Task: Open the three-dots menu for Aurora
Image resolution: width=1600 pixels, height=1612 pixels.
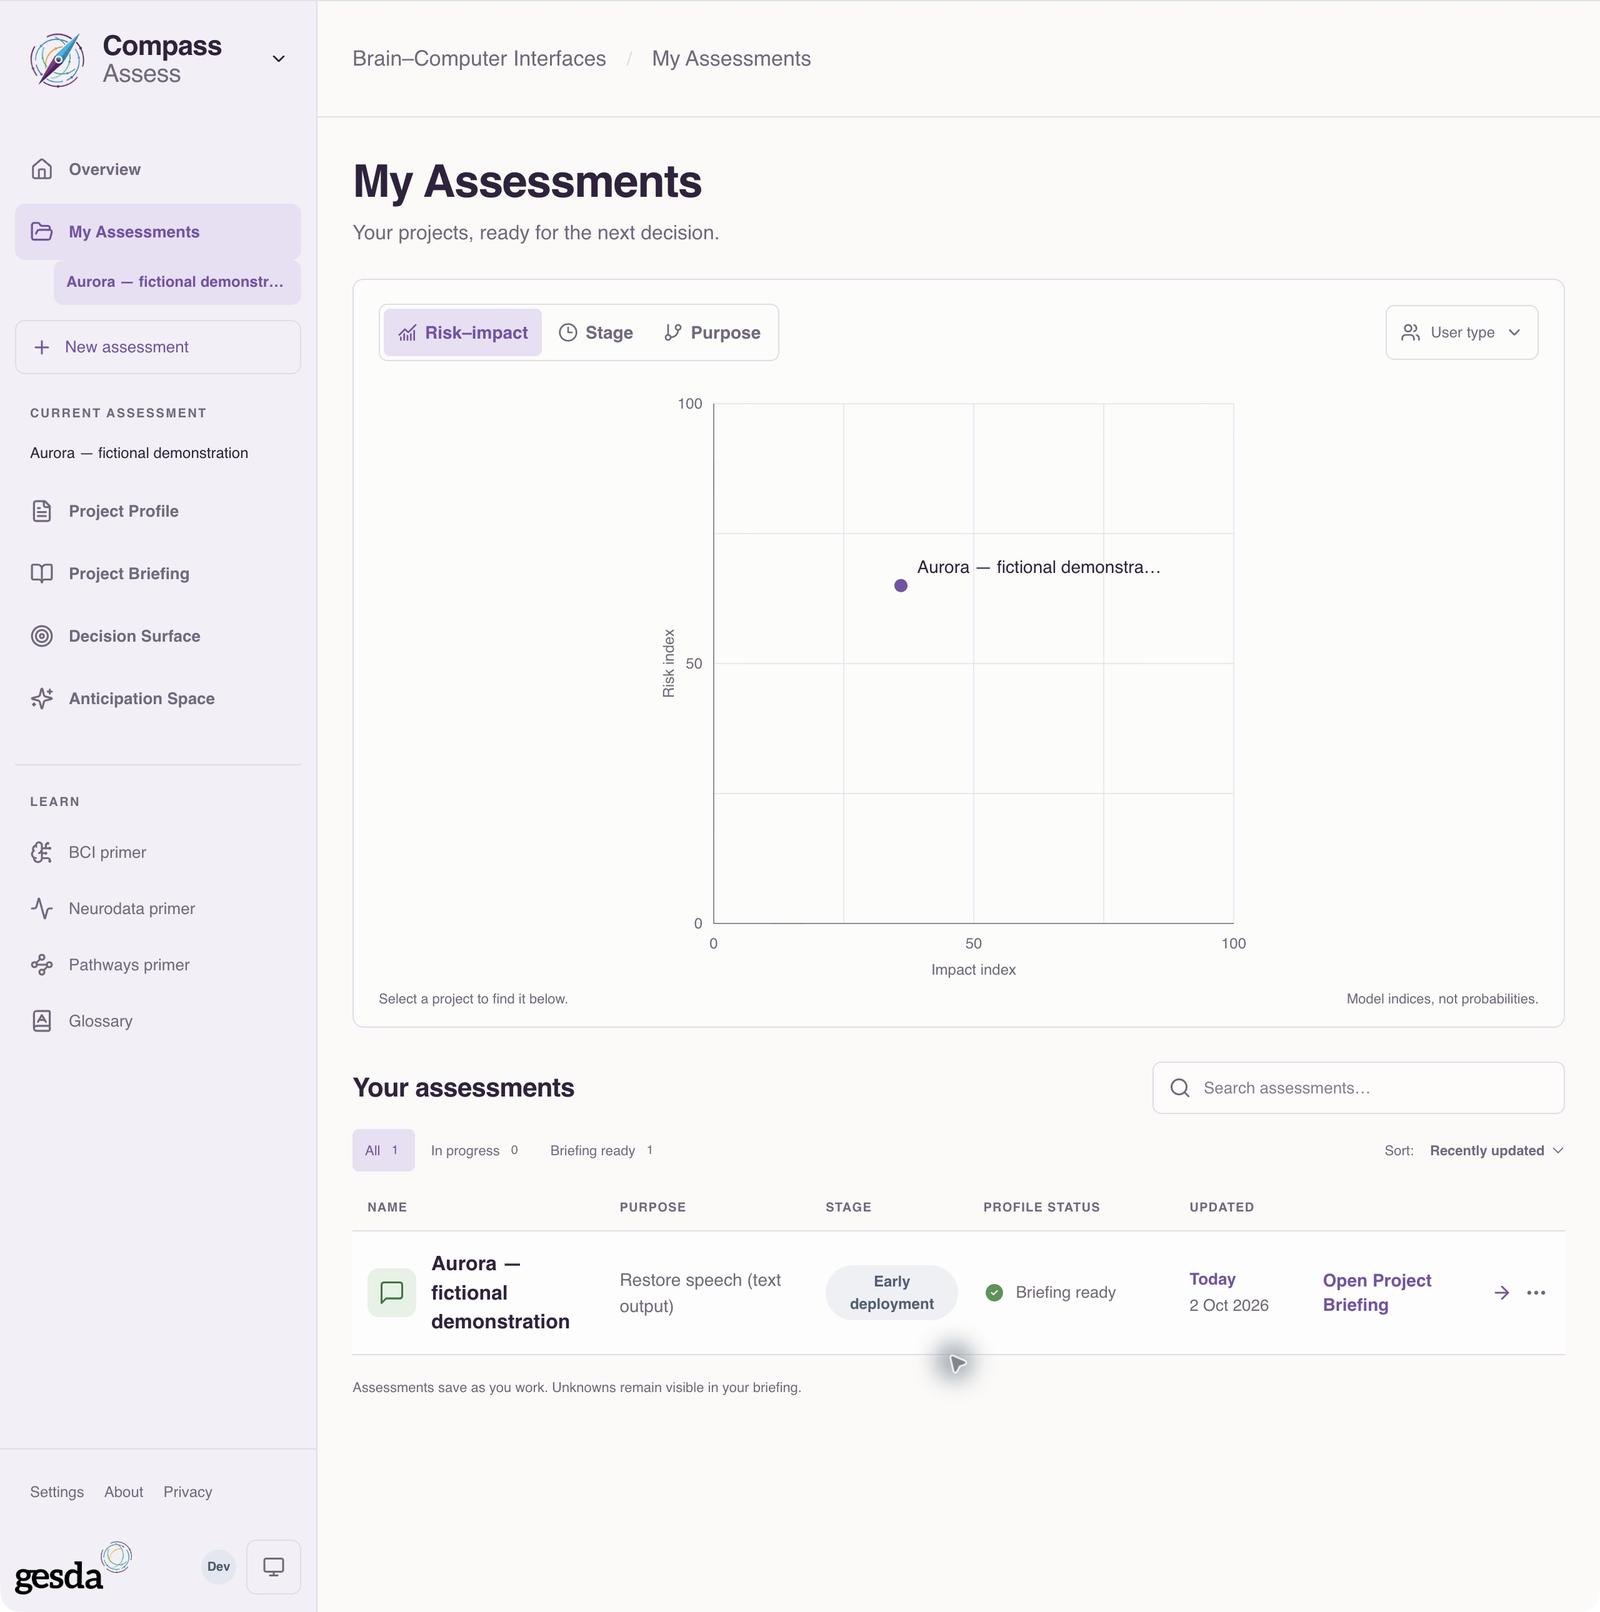Action: [1537, 1293]
